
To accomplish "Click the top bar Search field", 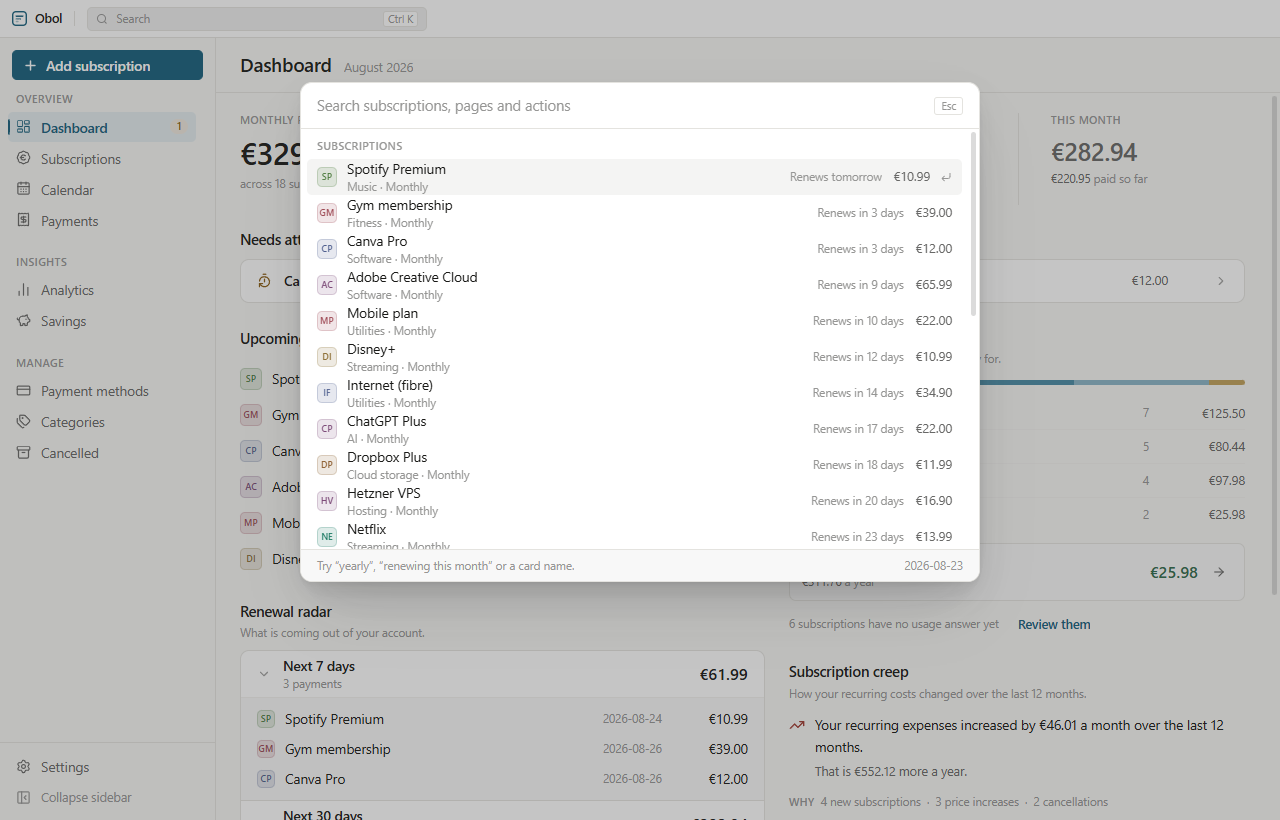I will pos(257,19).
